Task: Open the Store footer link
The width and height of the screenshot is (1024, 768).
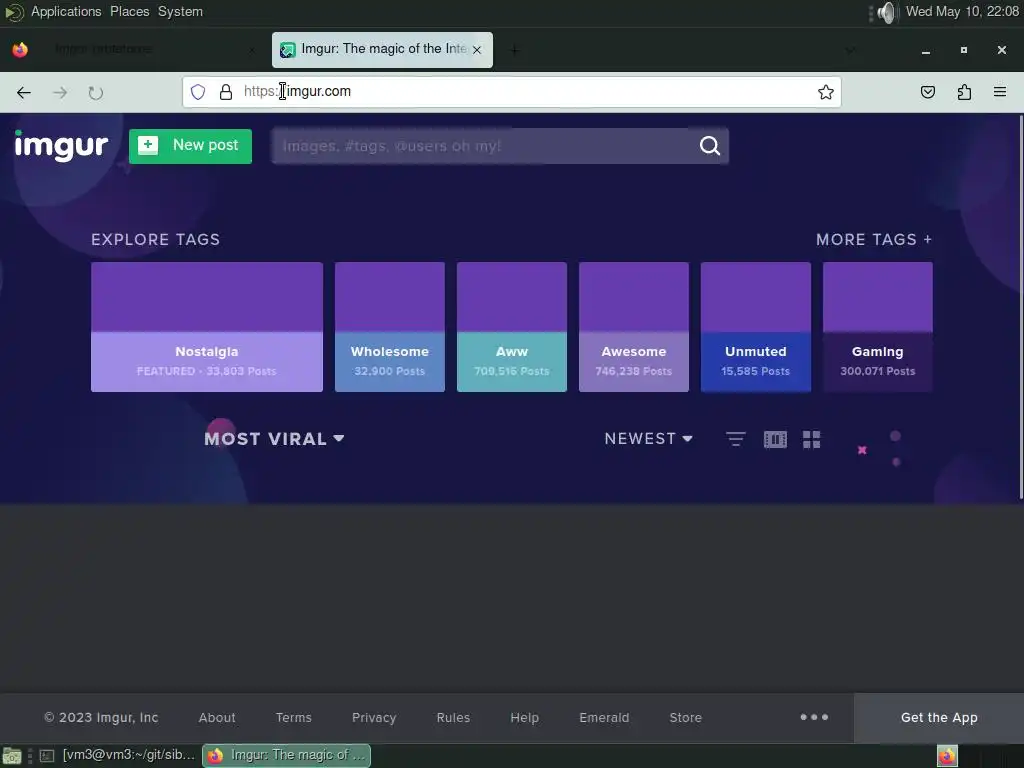Action: (686, 718)
